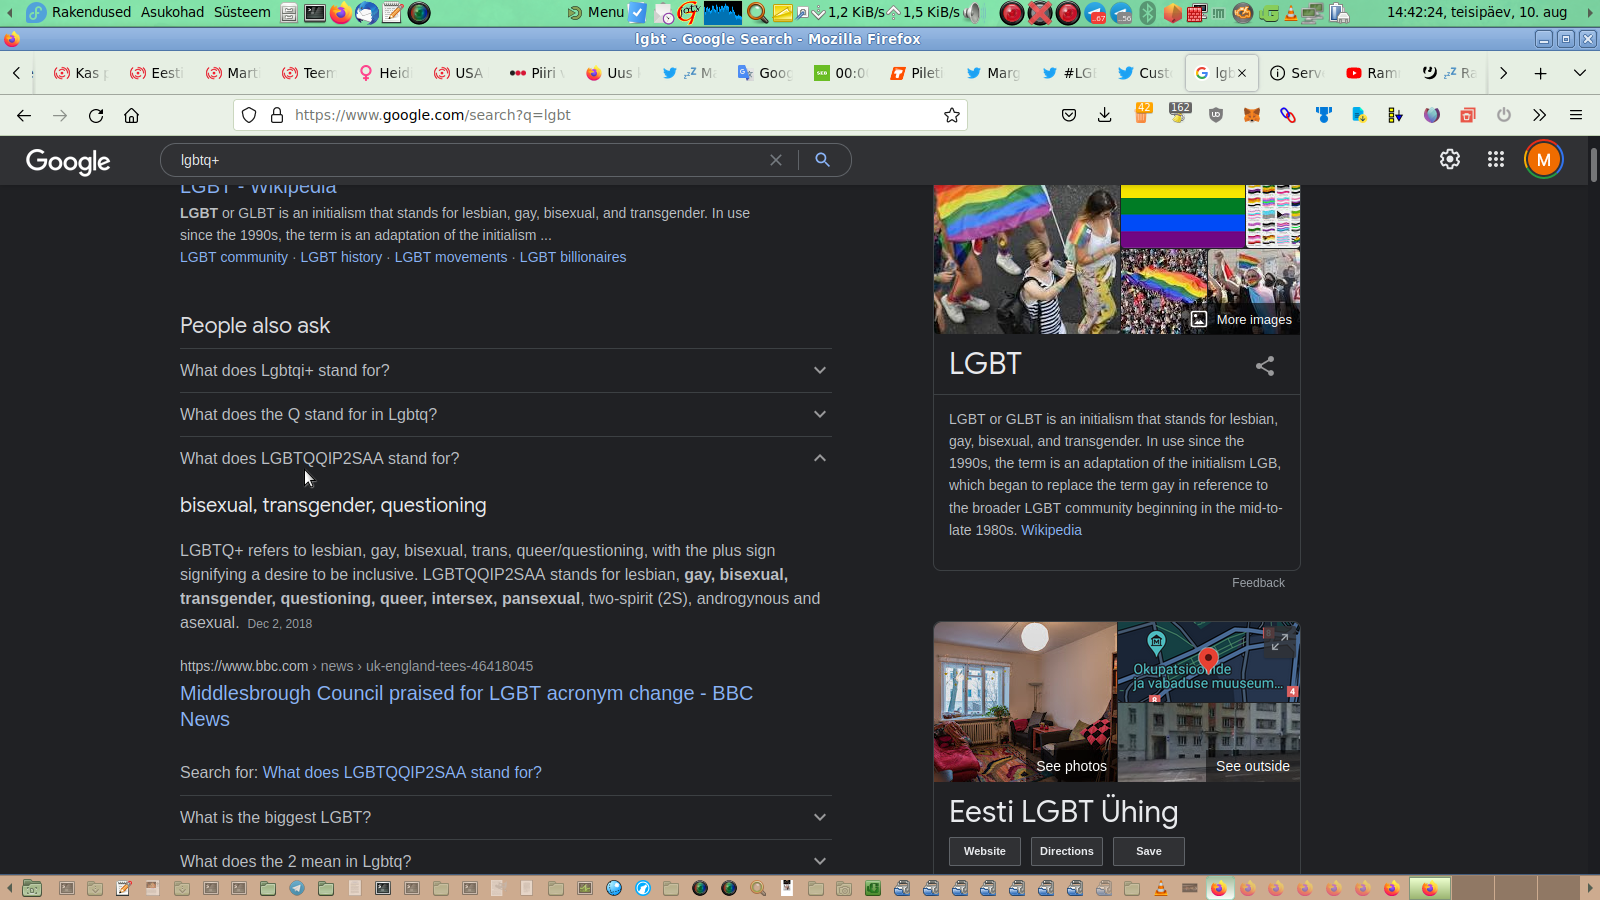Open the Süsteem system menu
This screenshot has width=1600, height=900.
click(x=242, y=12)
